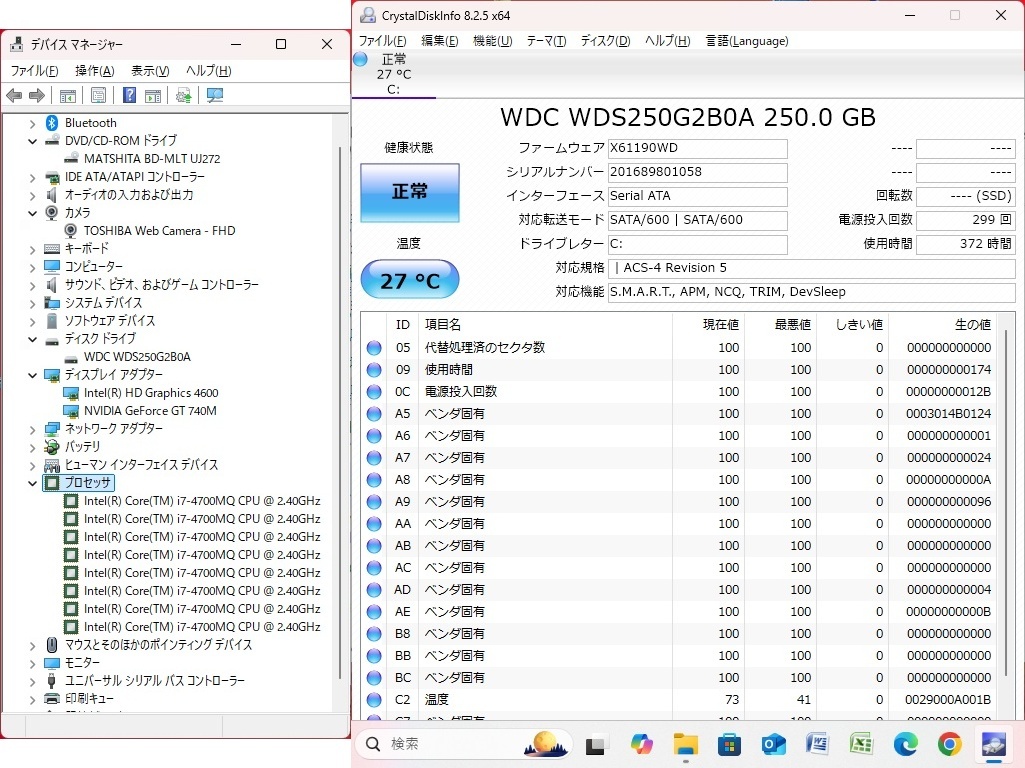Click the Back arrow in Device Manager toolbar

coord(14,96)
